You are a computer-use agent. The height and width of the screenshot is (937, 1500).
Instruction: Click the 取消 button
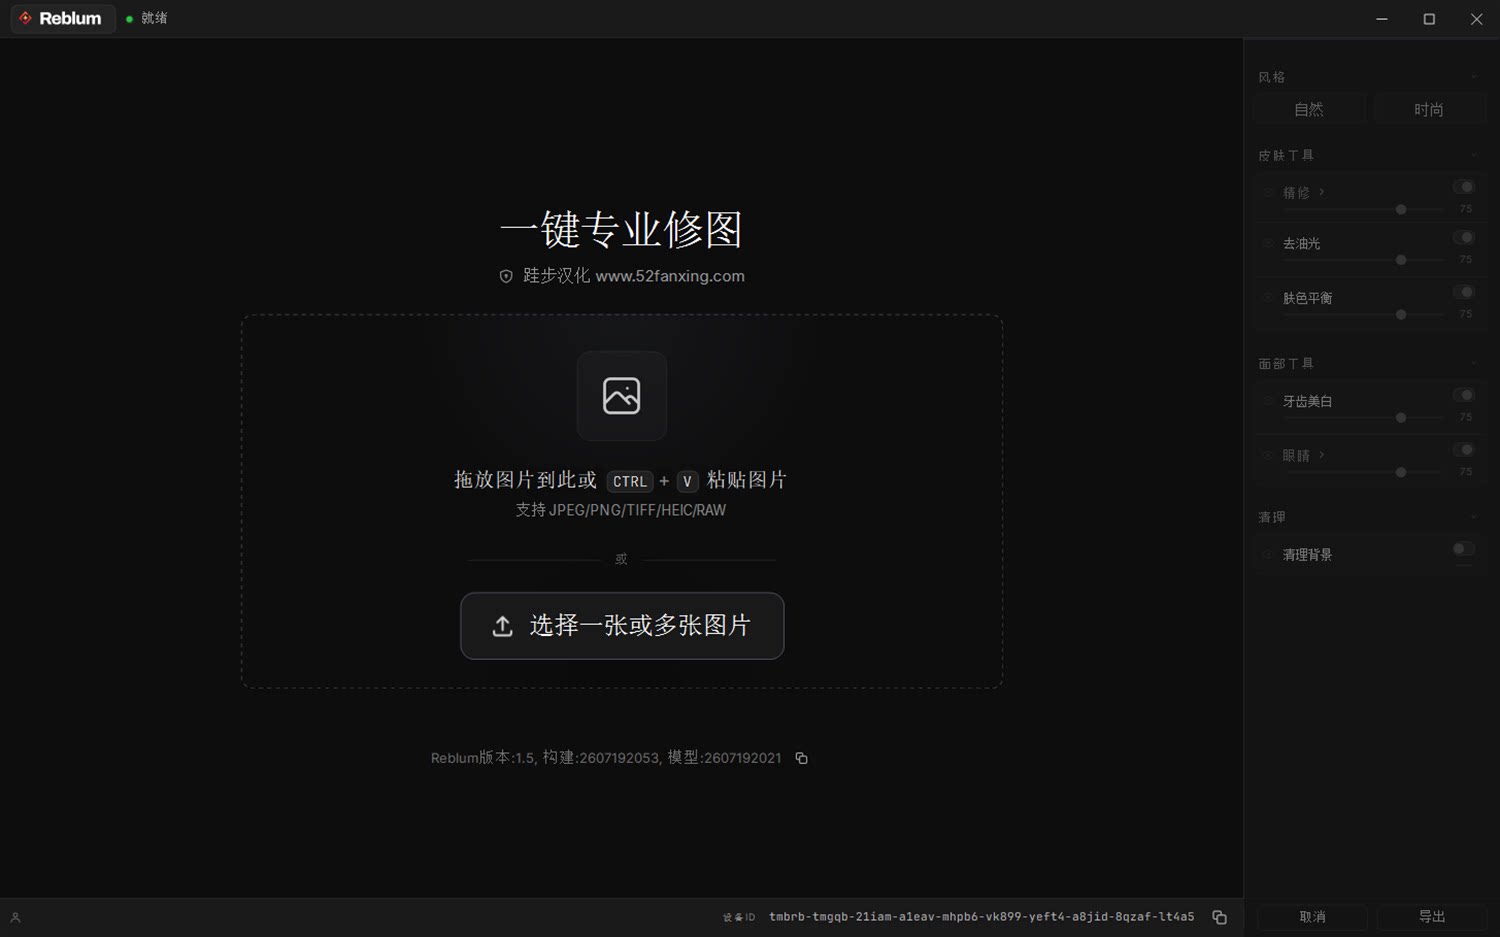click(x=1312, y=917)
